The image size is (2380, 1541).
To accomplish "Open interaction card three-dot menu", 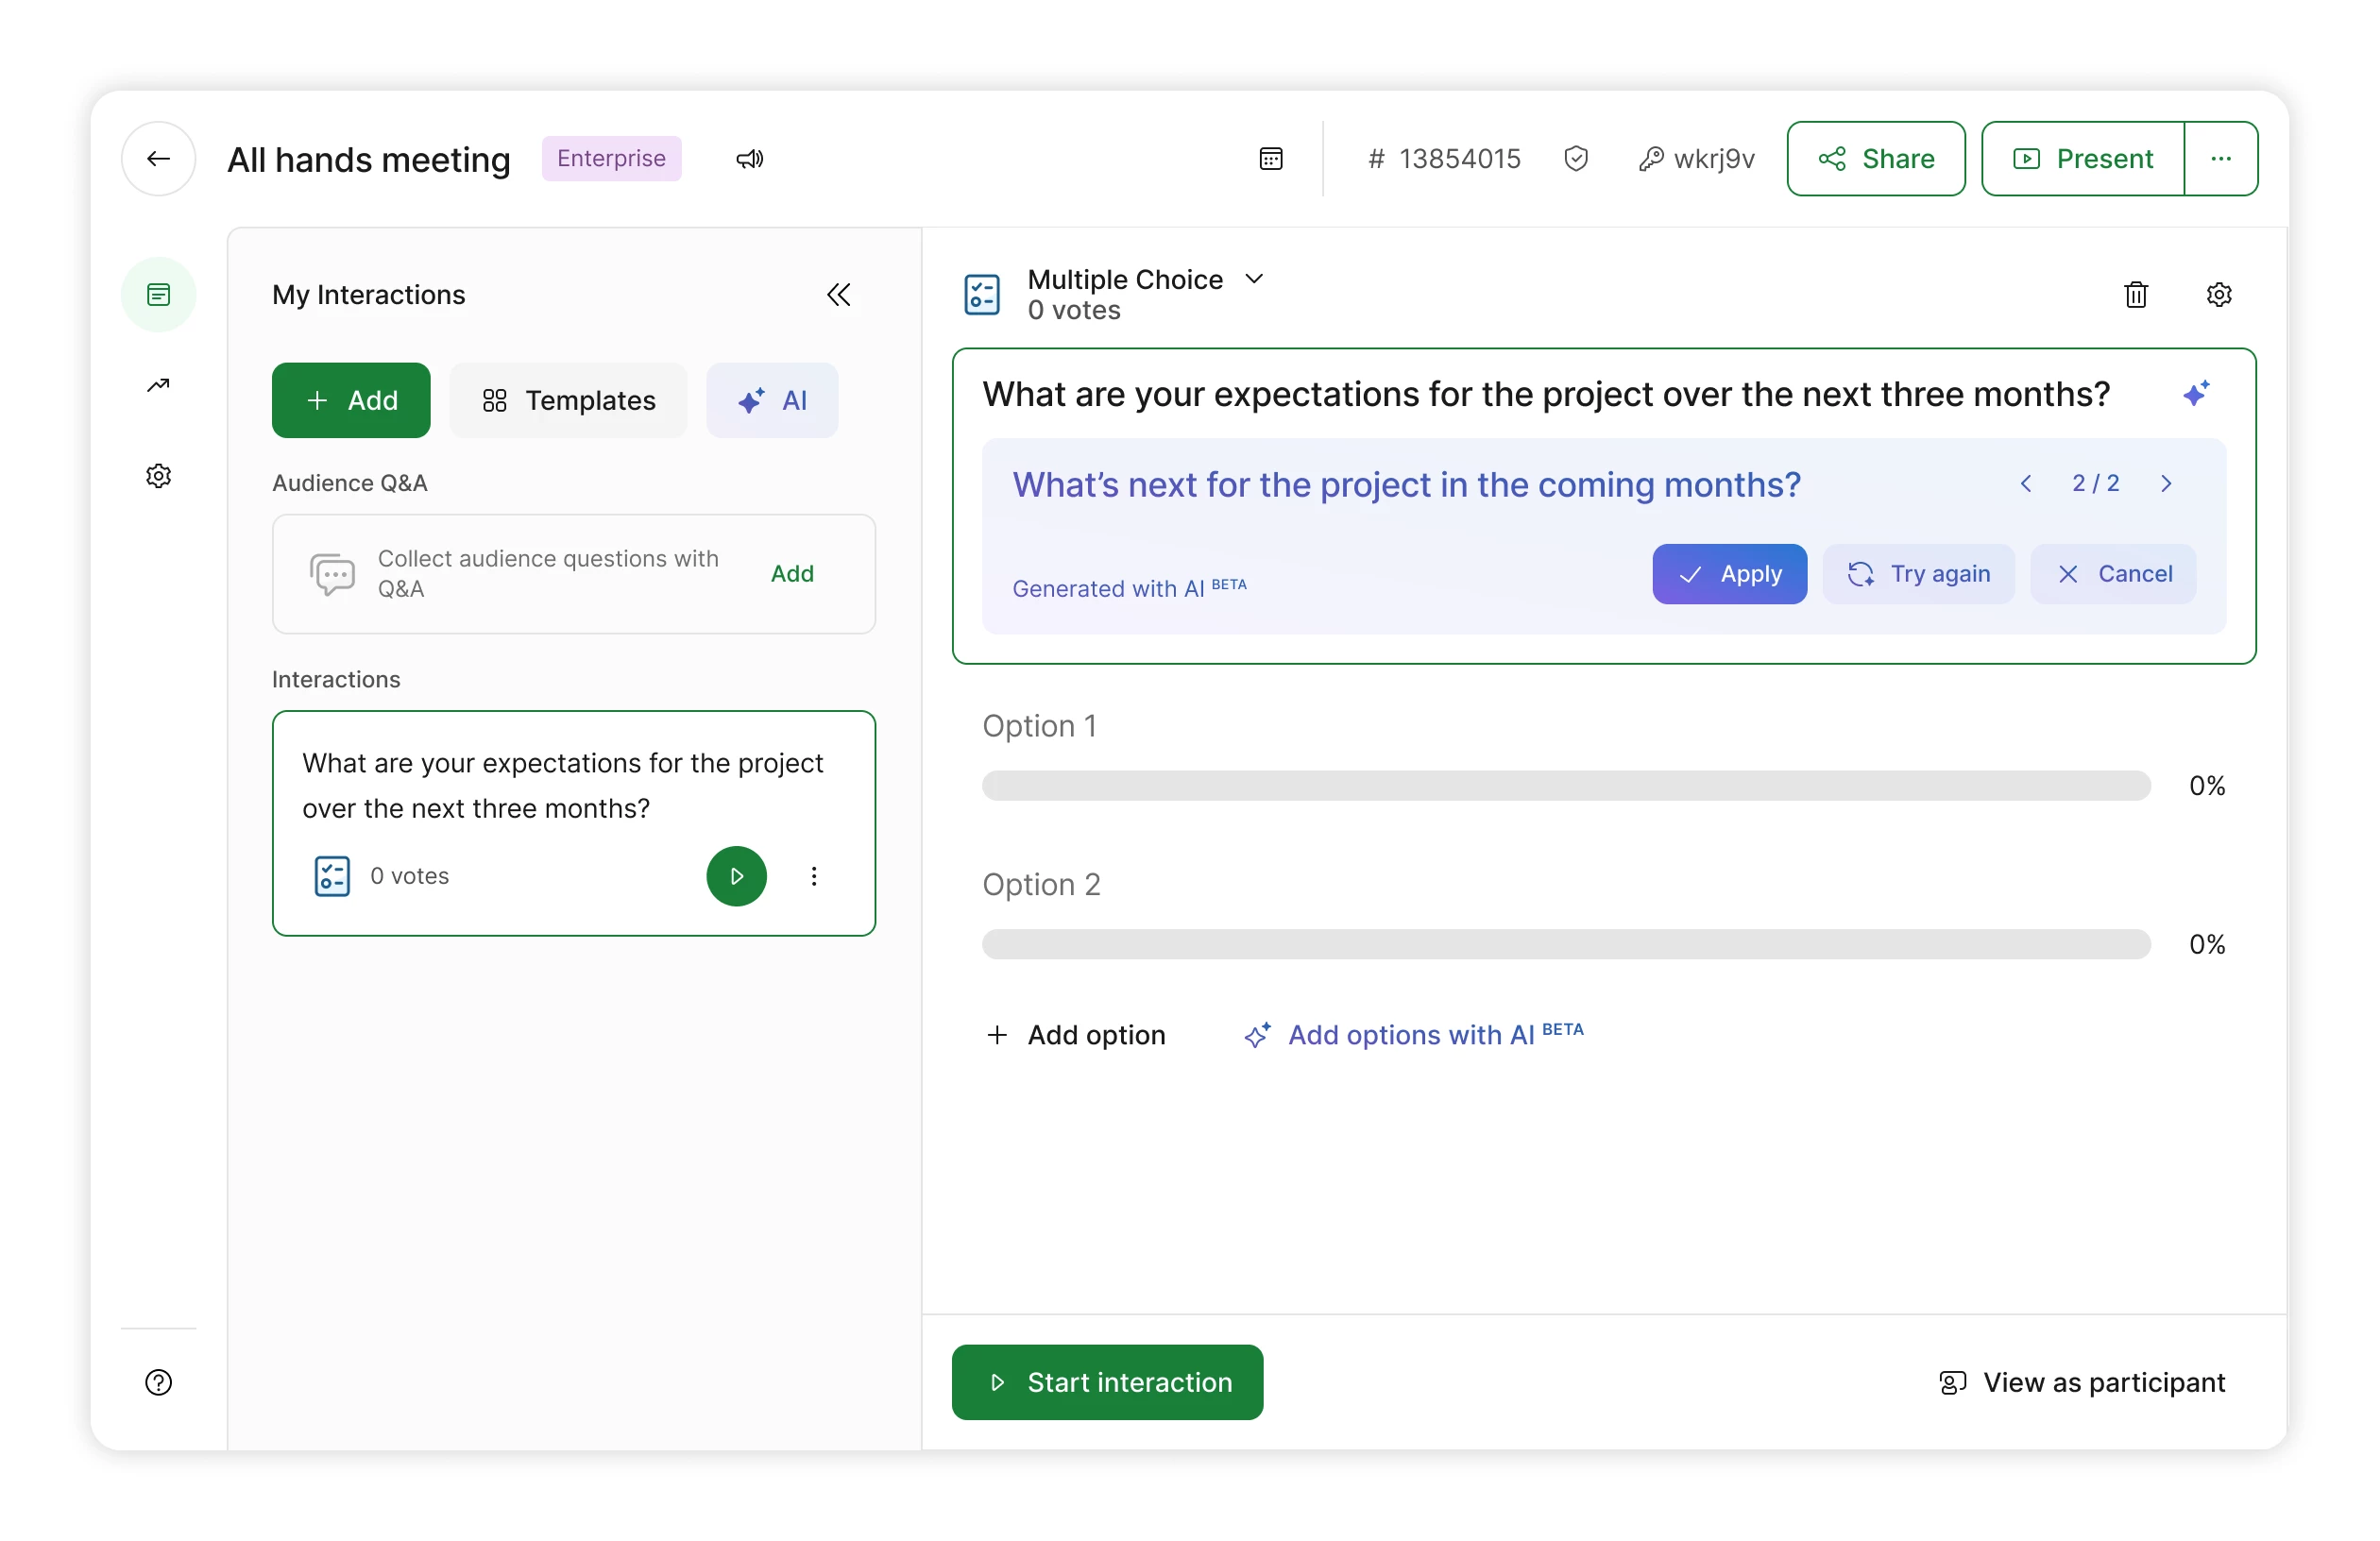I will click(814, 876).
